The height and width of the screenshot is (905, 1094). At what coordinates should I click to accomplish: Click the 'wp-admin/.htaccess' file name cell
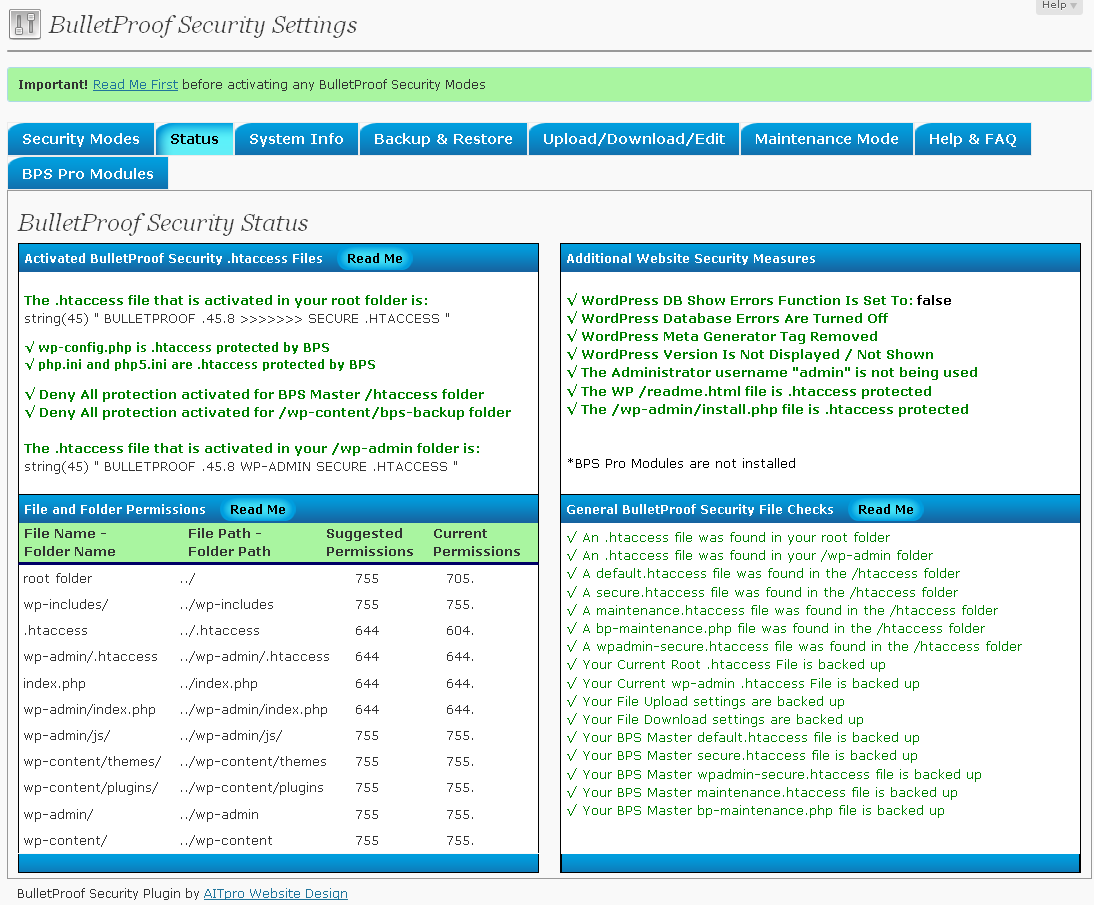tap(91, 657)
